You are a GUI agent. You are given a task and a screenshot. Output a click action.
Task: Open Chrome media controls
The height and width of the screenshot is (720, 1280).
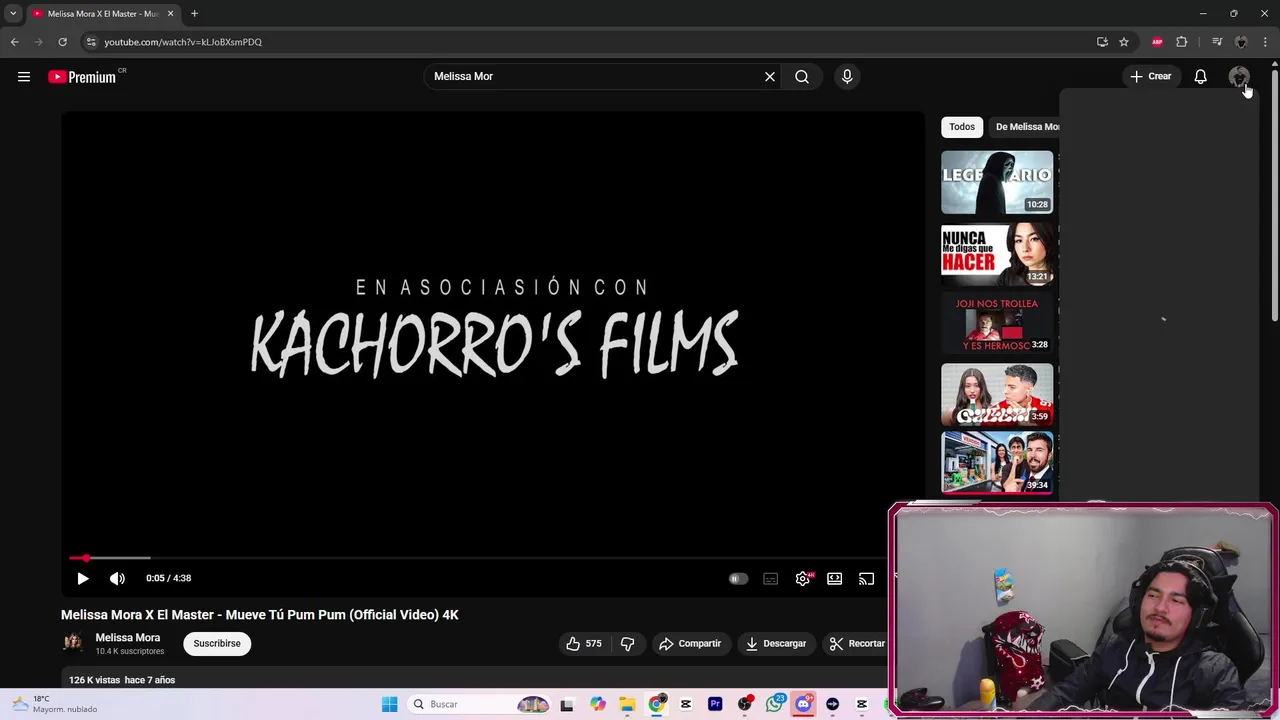[x=1217, y=42]
